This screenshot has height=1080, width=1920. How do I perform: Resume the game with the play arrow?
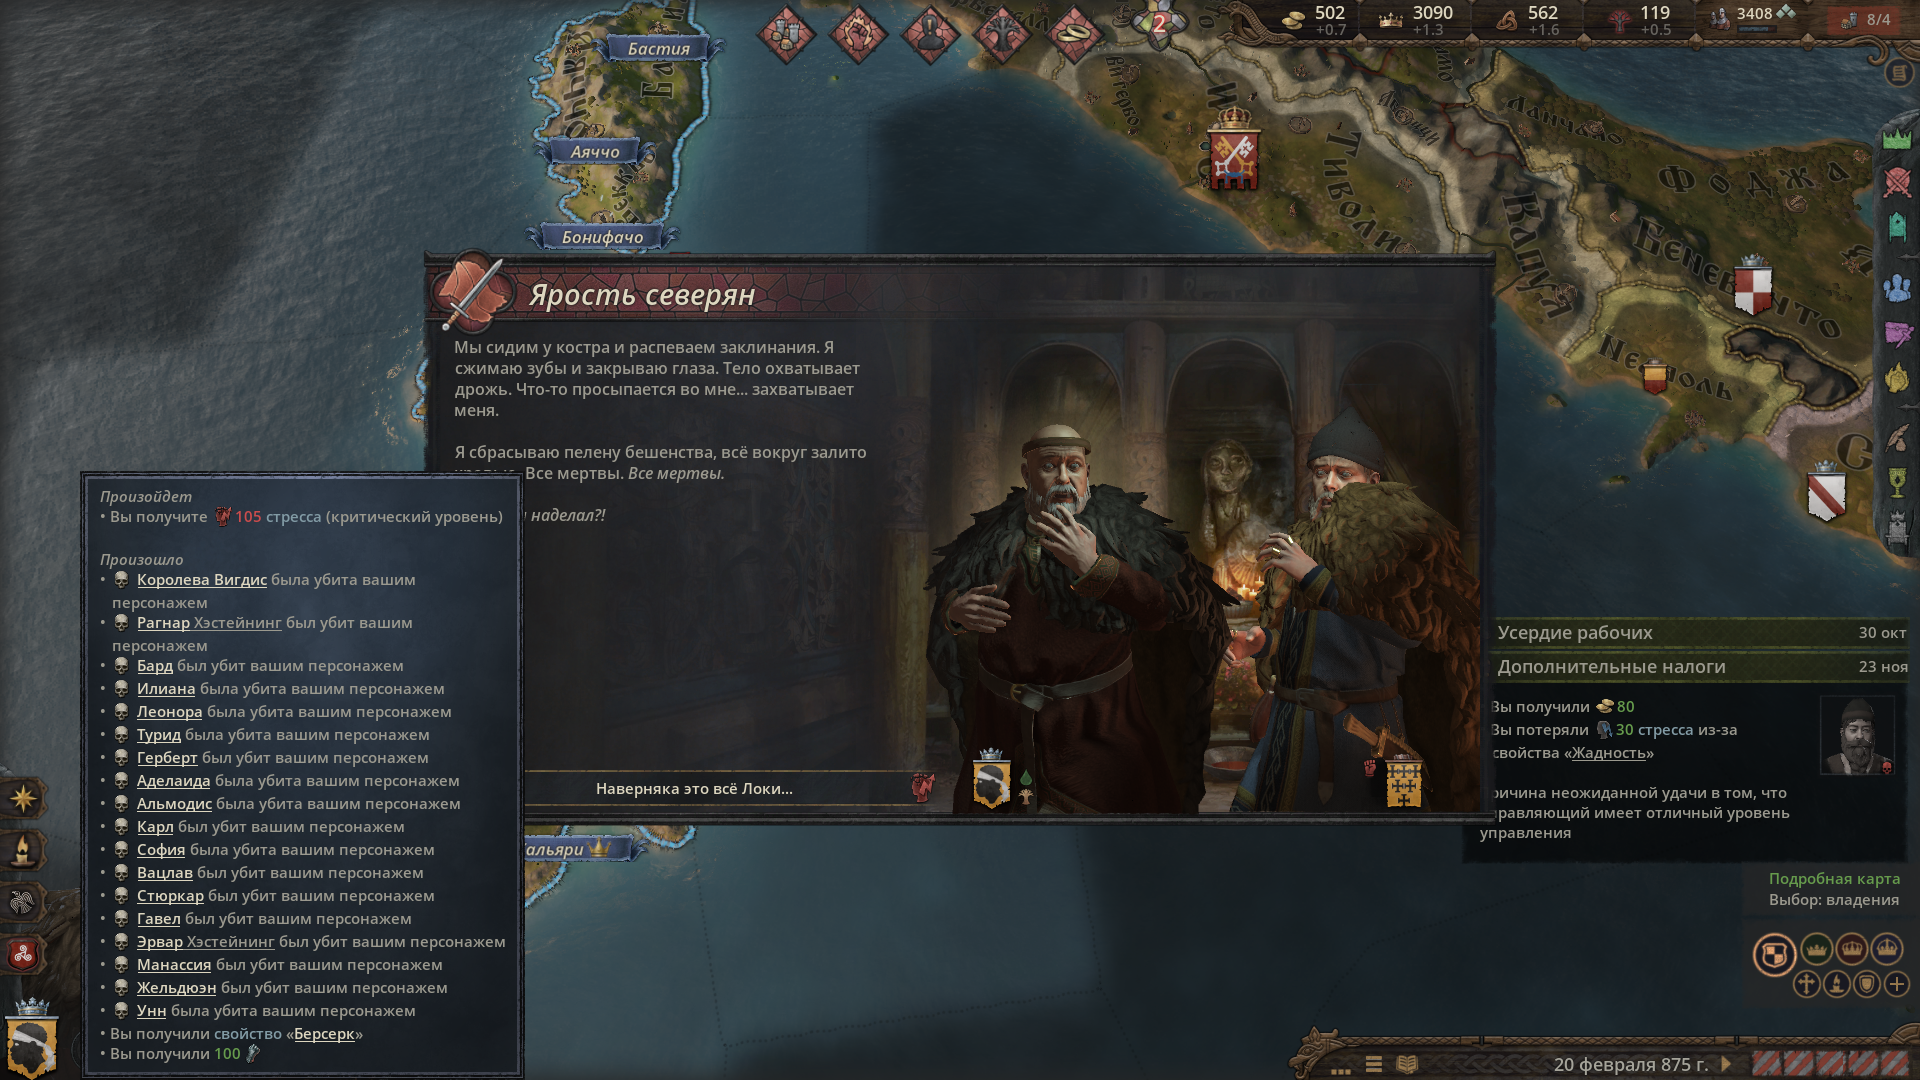pos(1726,1064)
